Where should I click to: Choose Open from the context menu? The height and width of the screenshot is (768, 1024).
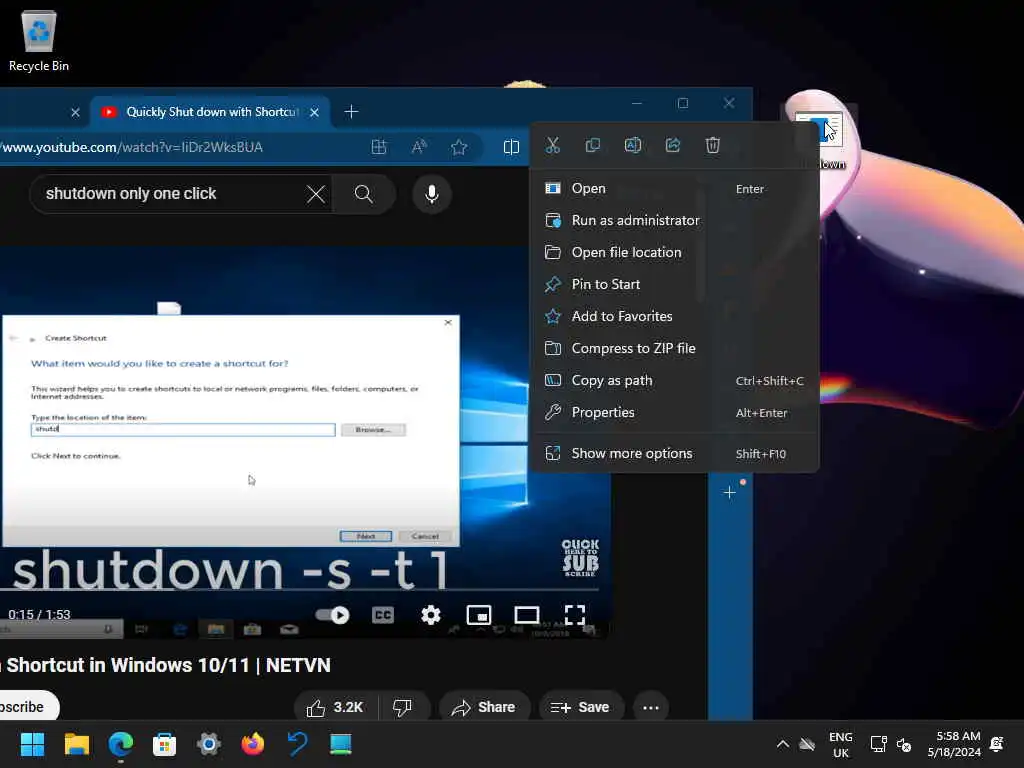pyautogui.click(x=674, y=189)
